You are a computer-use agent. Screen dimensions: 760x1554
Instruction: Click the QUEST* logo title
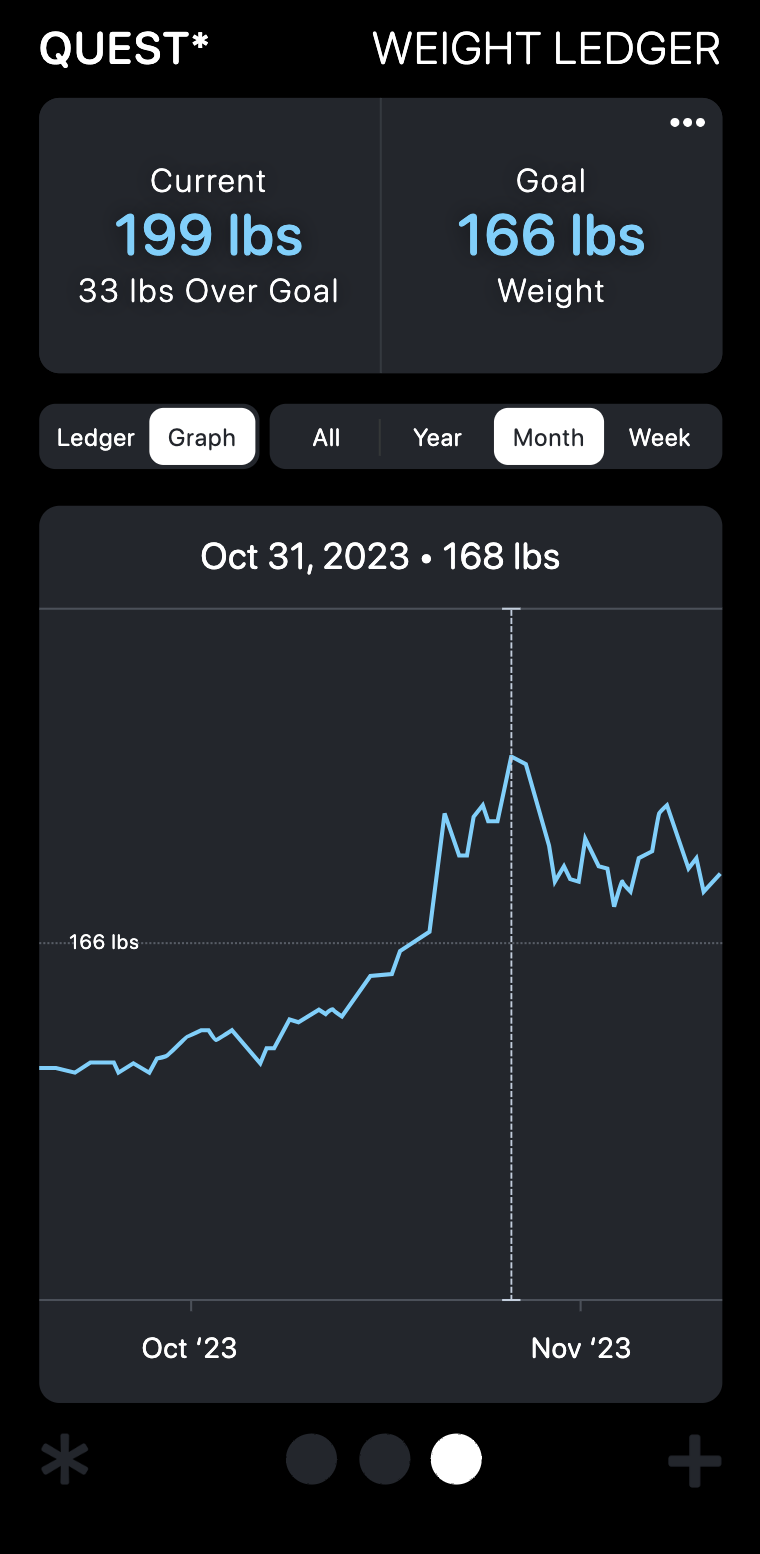(124, 49)
